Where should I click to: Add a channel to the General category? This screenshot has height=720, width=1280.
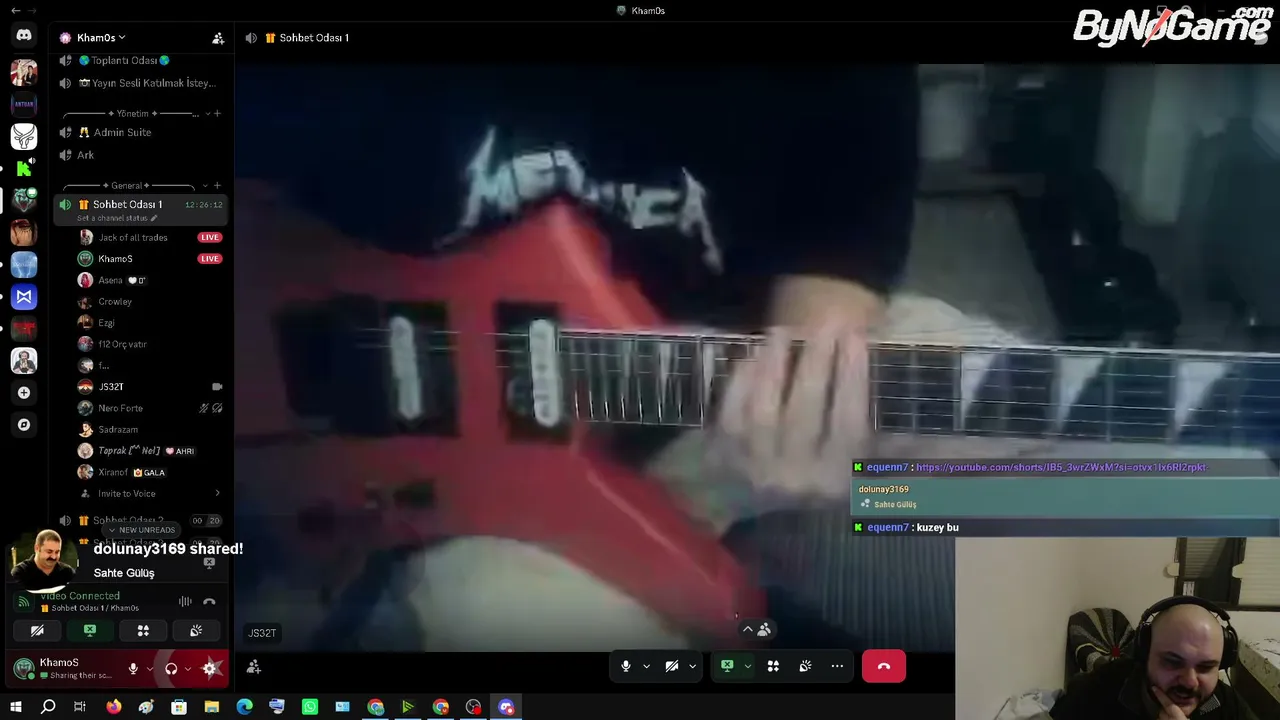coord(217,186)
